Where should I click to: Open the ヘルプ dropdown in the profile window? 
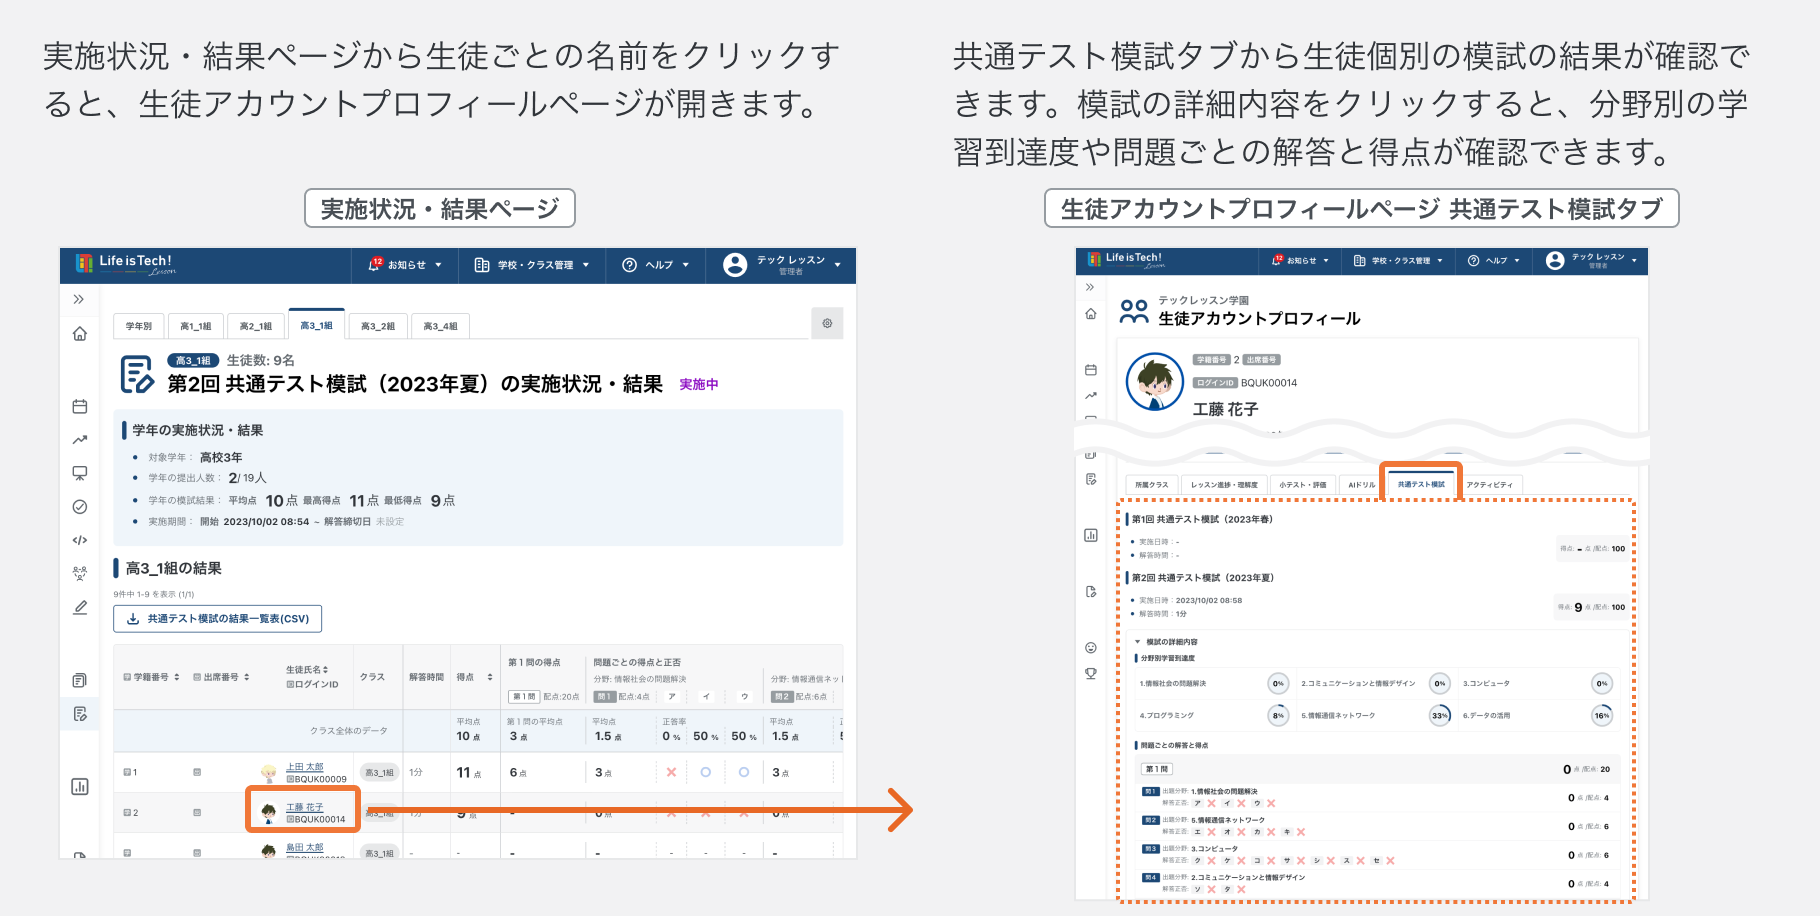click(x=1494, y=260)
